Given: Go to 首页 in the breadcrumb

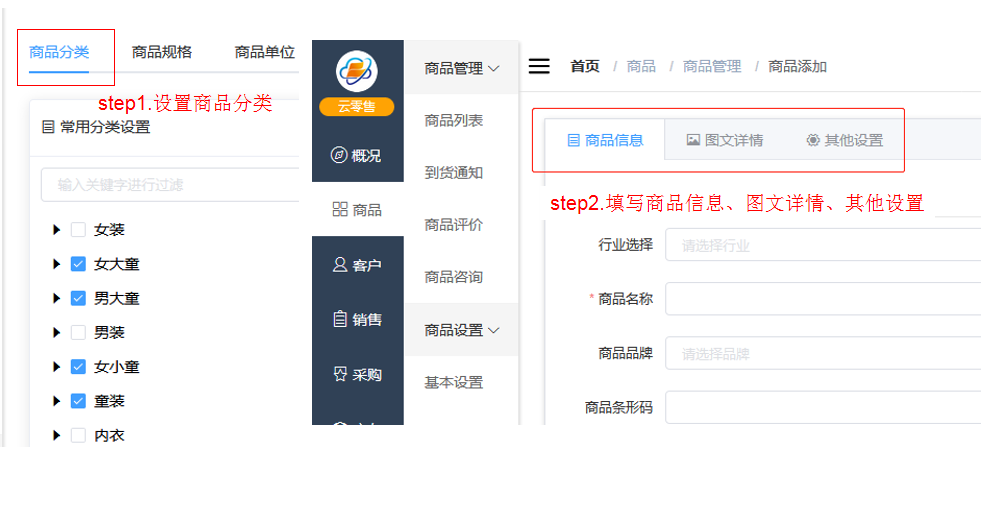Looking at the screenshot, I should click(584, 66).
